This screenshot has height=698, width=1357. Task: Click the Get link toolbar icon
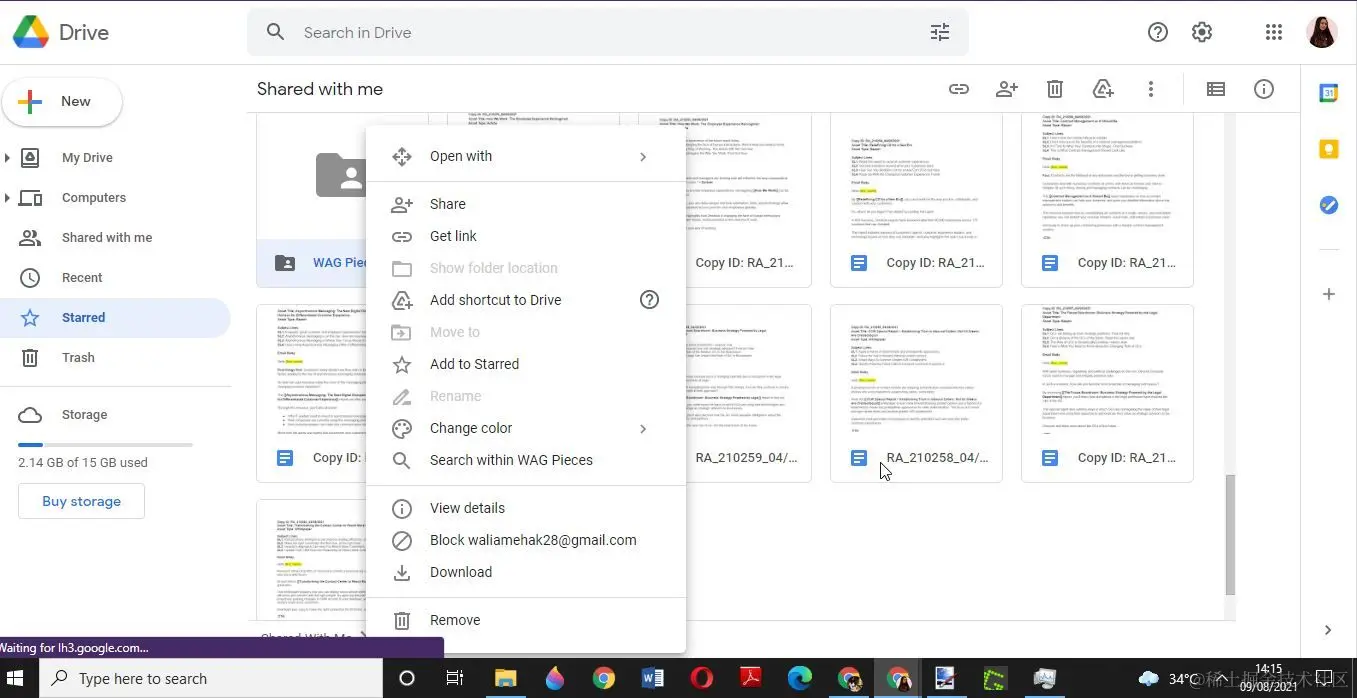pyautogui.click(x=959, y=89)
